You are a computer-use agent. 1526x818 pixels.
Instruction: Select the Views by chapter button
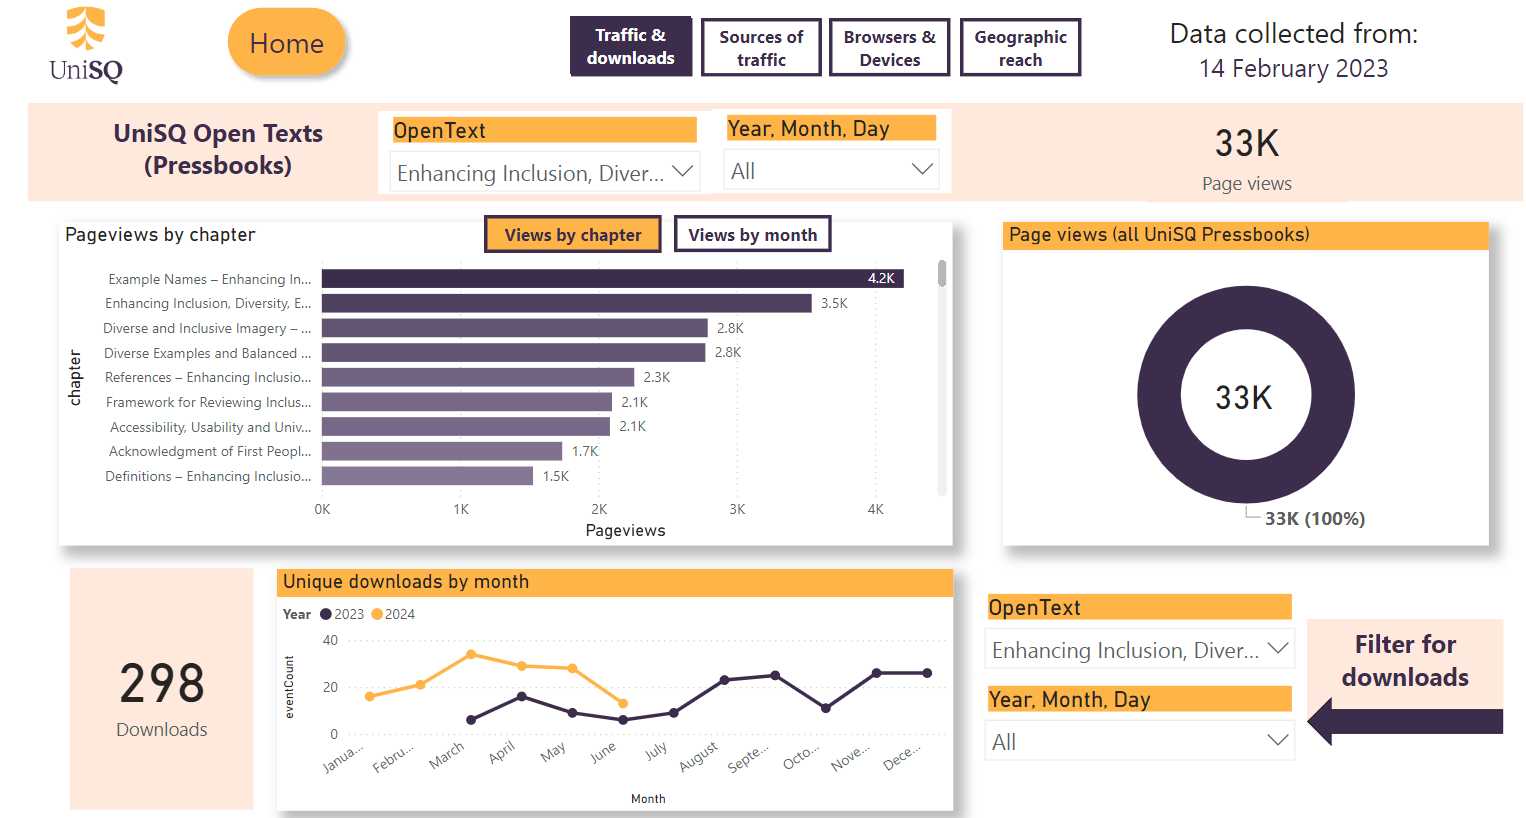point(573,234)
